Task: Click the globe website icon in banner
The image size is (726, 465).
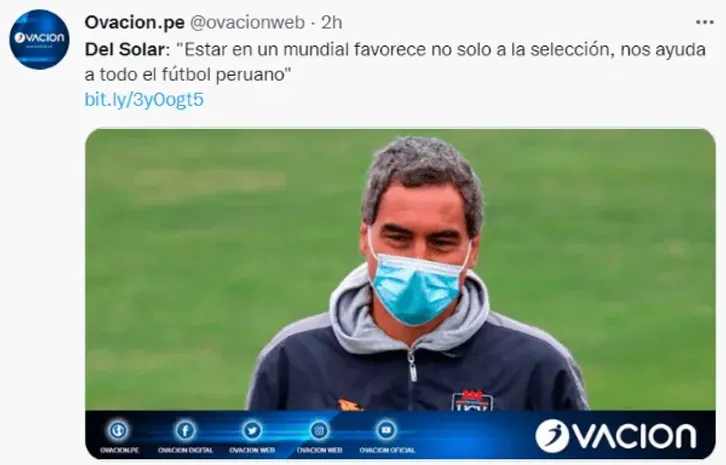Action: [x=118, y=430]
